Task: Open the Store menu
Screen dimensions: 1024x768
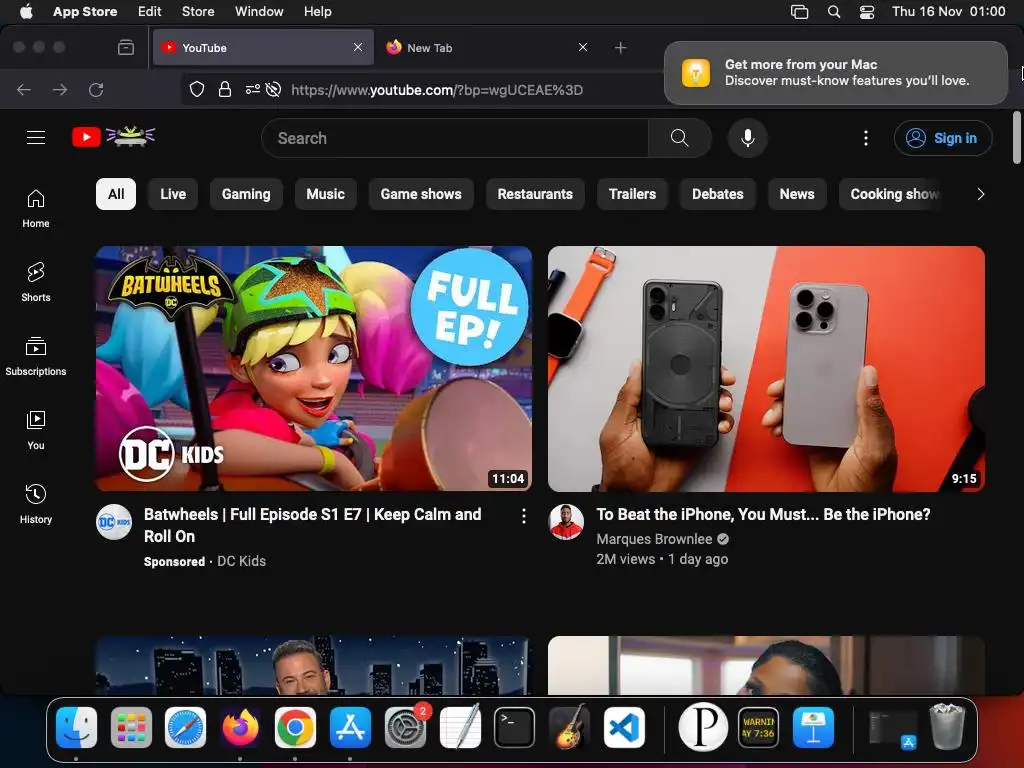Action: [198, 11]
